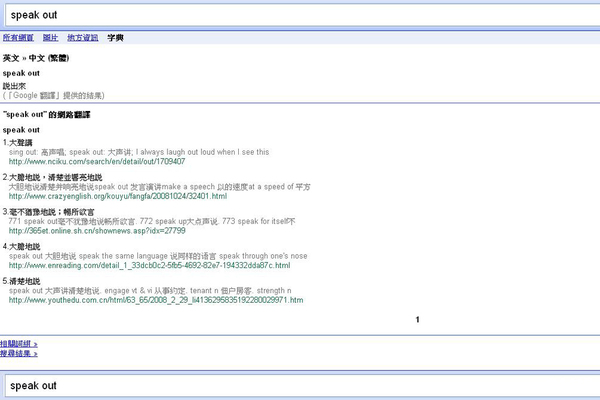
Task: Click the second web-translation entry, numbered 2
Action: [52, 177]
